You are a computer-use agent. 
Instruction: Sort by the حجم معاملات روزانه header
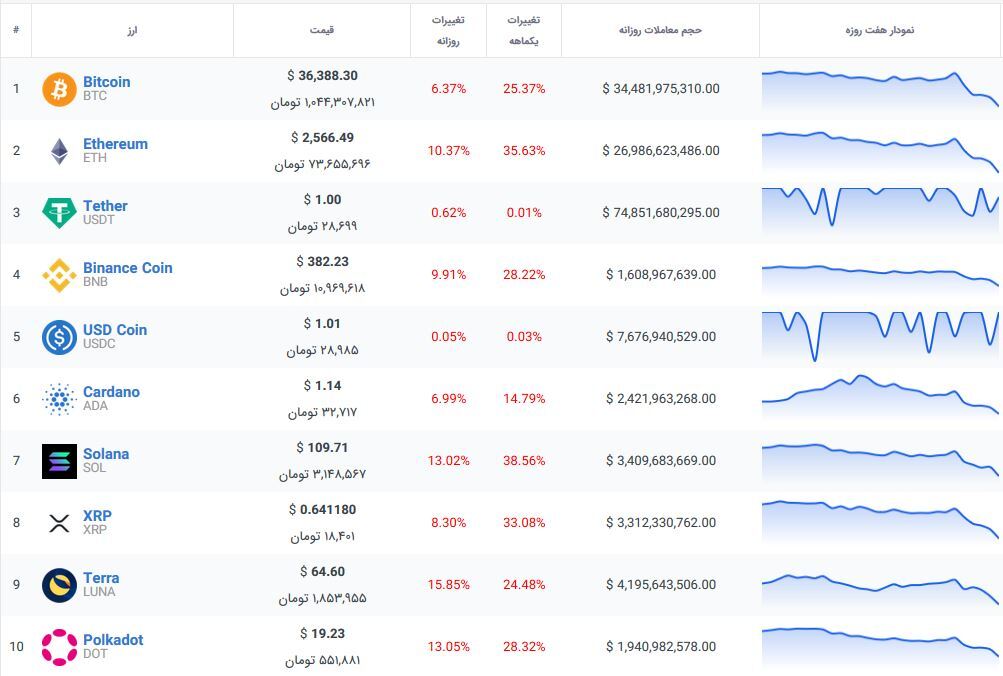[x=660, y=30]
